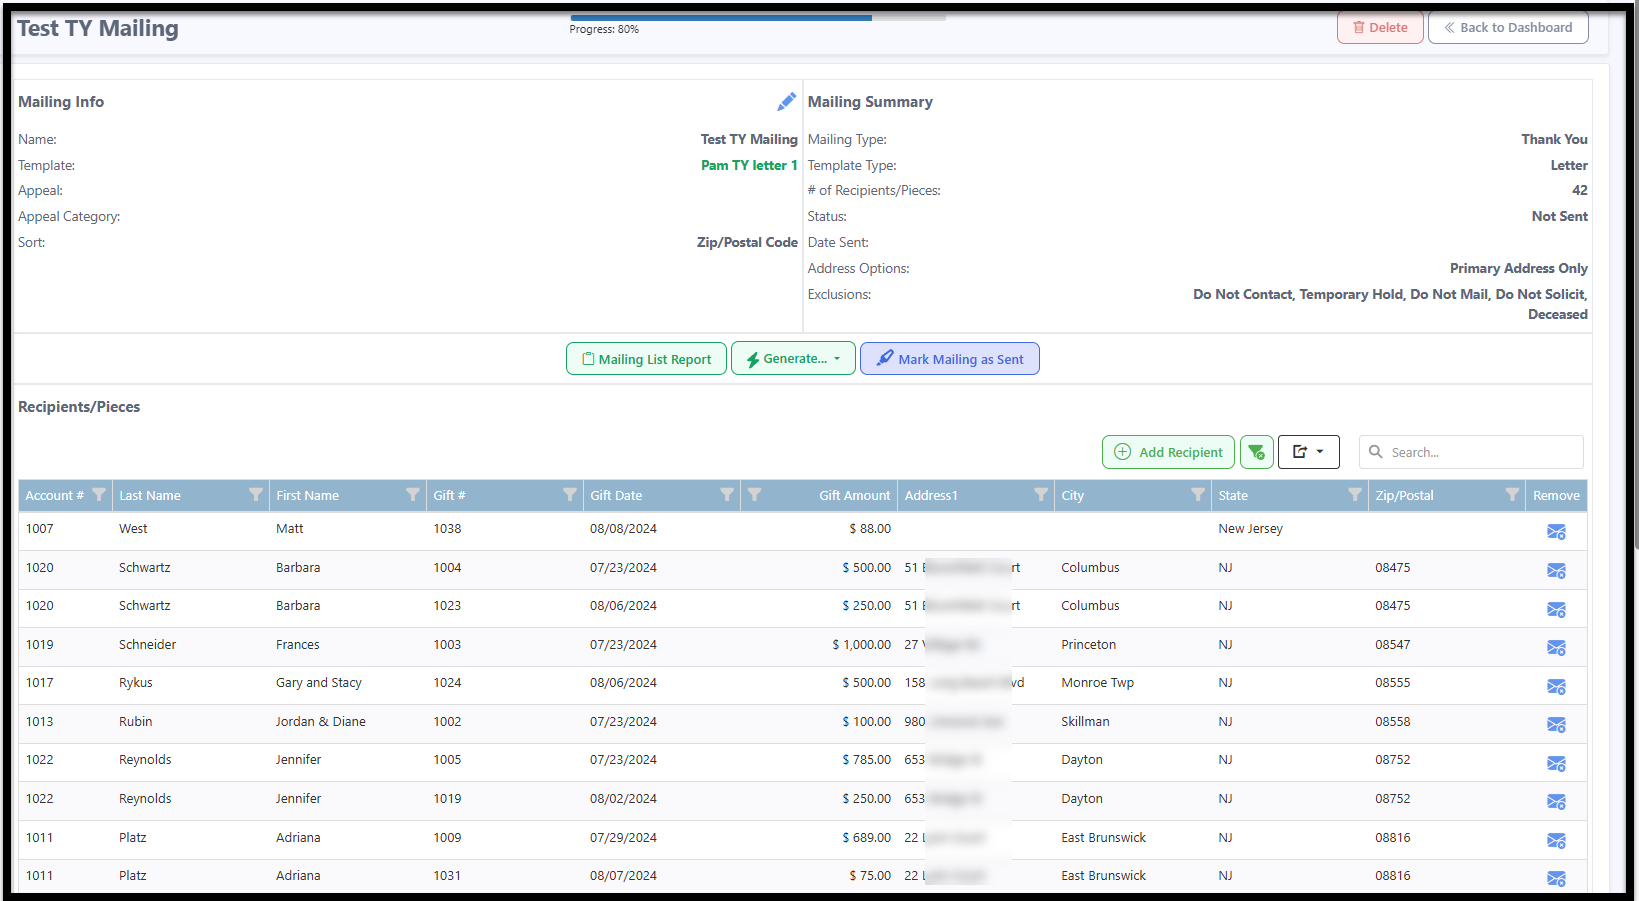Filter the Gift Amount column

click(x=755, y=495)
